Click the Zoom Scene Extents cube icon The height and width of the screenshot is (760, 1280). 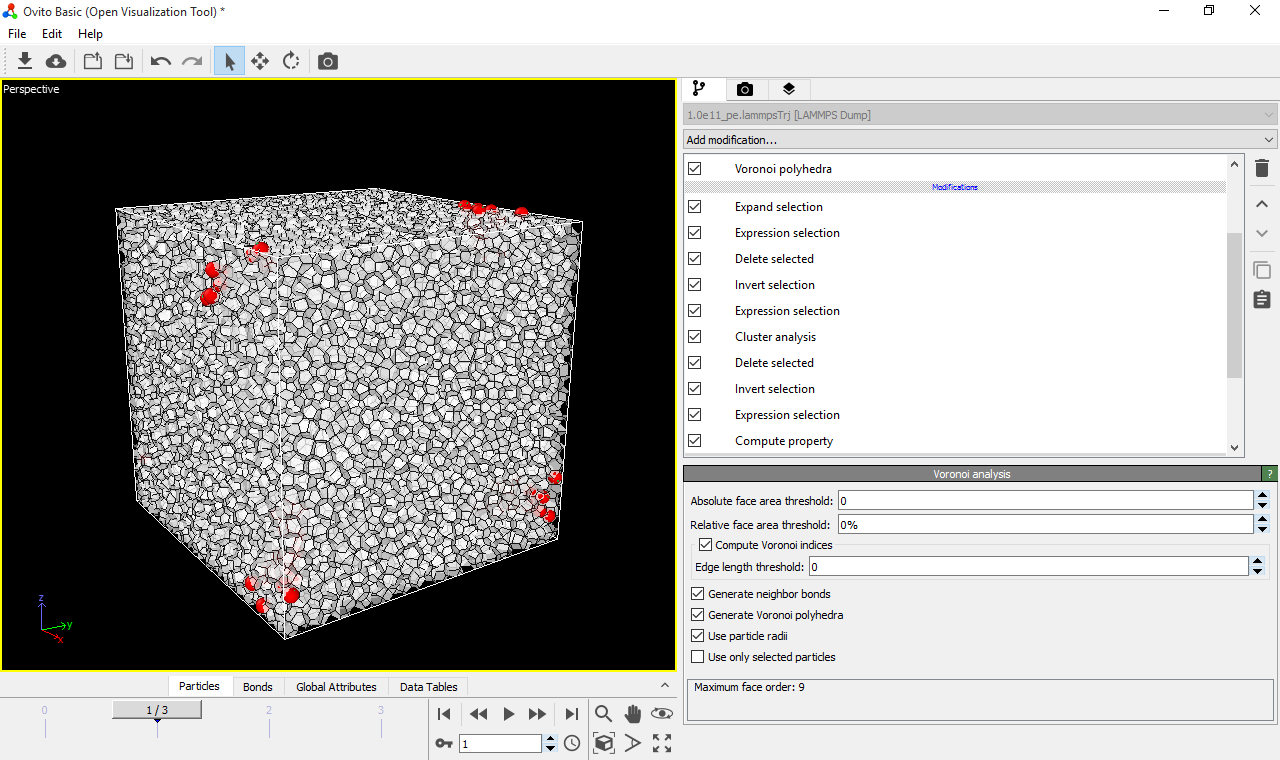604,743
